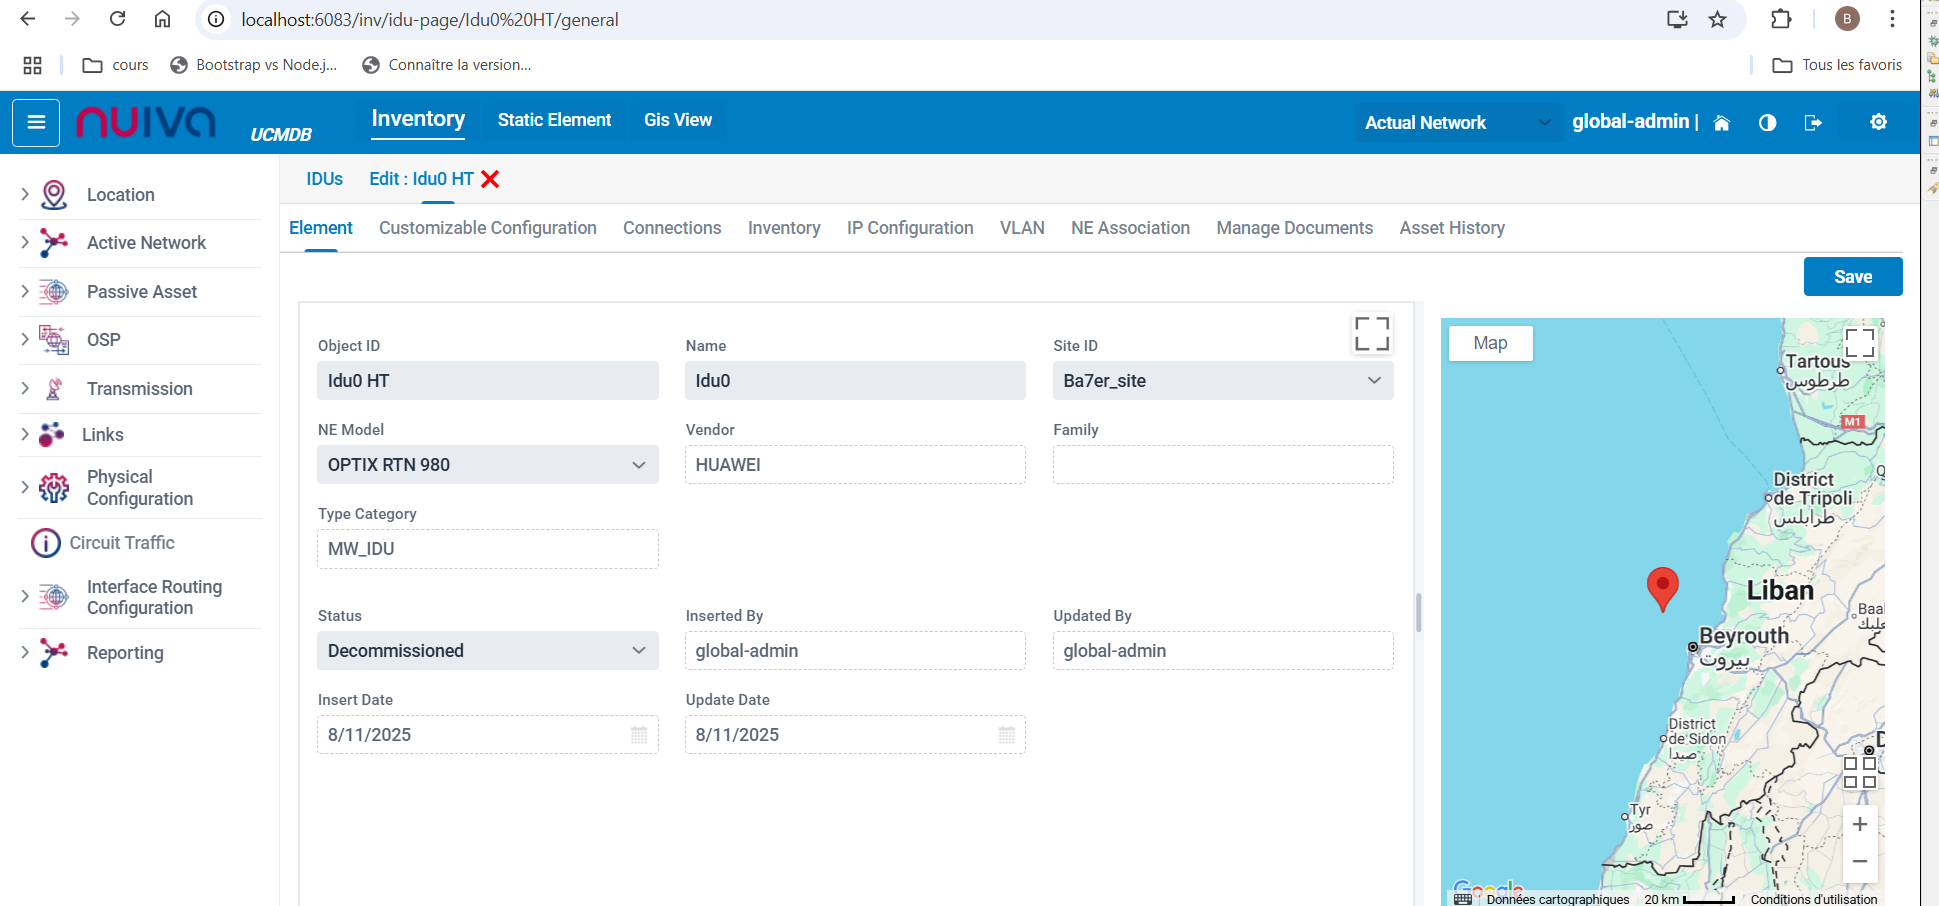Open settings gear icon
Viewport: 1939px width, 906px height.
pyautogui.click(x=1878, y=122)
